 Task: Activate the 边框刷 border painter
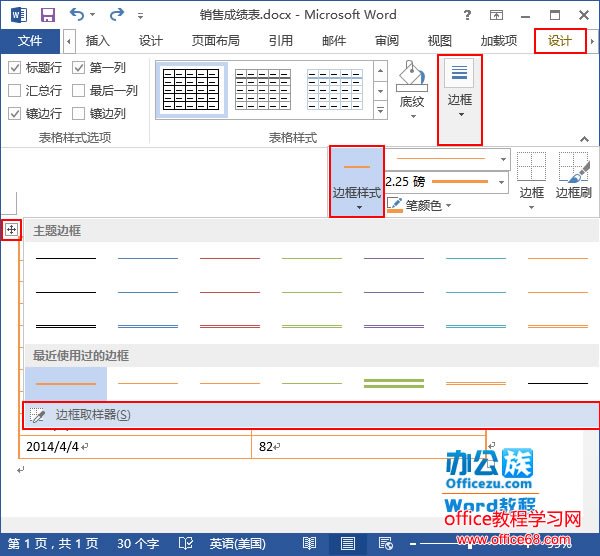tap(573, 177)
